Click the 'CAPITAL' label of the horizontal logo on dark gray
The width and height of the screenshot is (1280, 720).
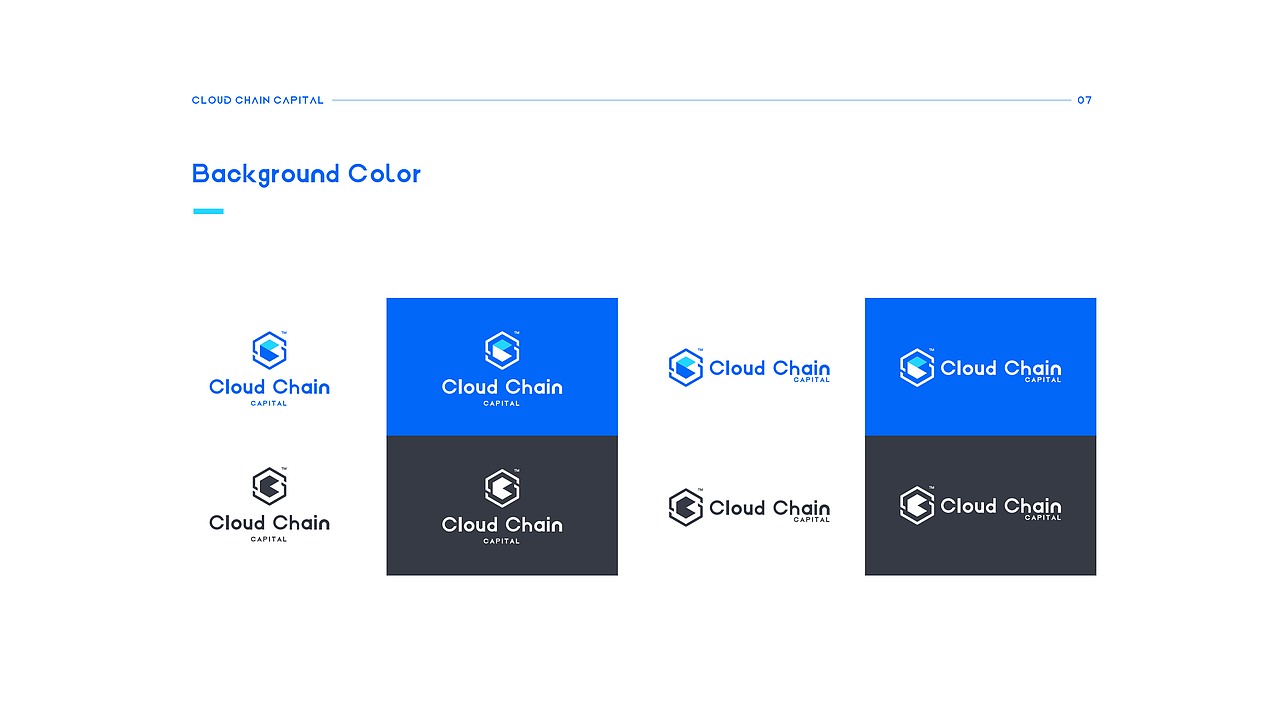point(1043,518)
